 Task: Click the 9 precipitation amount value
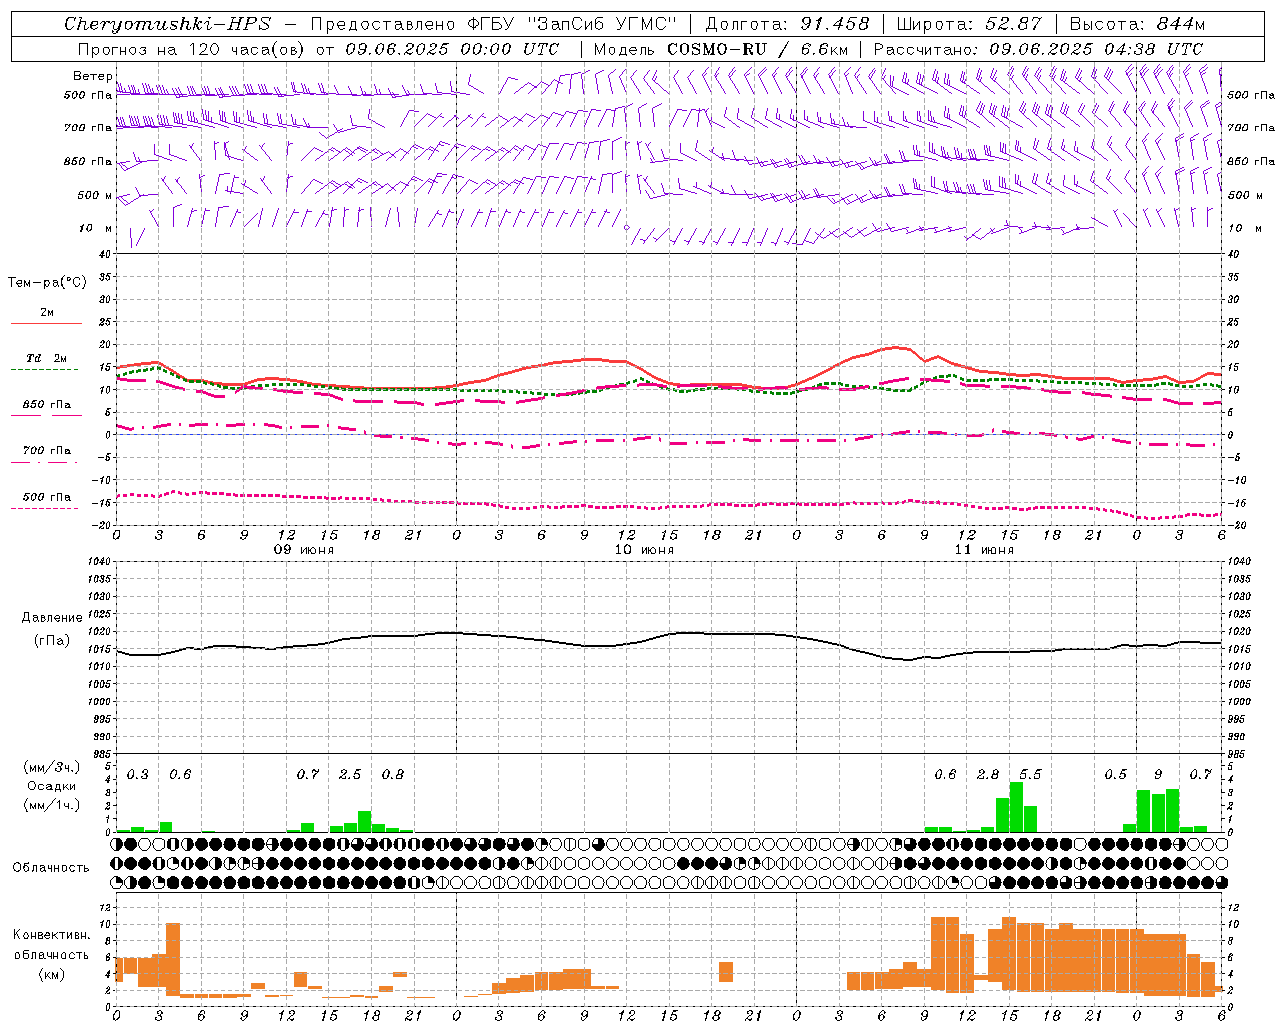(1158, 775)
